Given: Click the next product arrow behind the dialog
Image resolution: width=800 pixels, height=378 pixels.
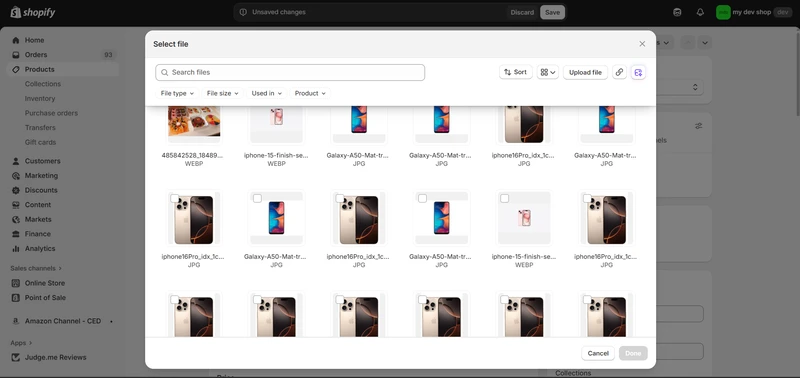Looking at the screenshot, I should click(x=705, y=43).
